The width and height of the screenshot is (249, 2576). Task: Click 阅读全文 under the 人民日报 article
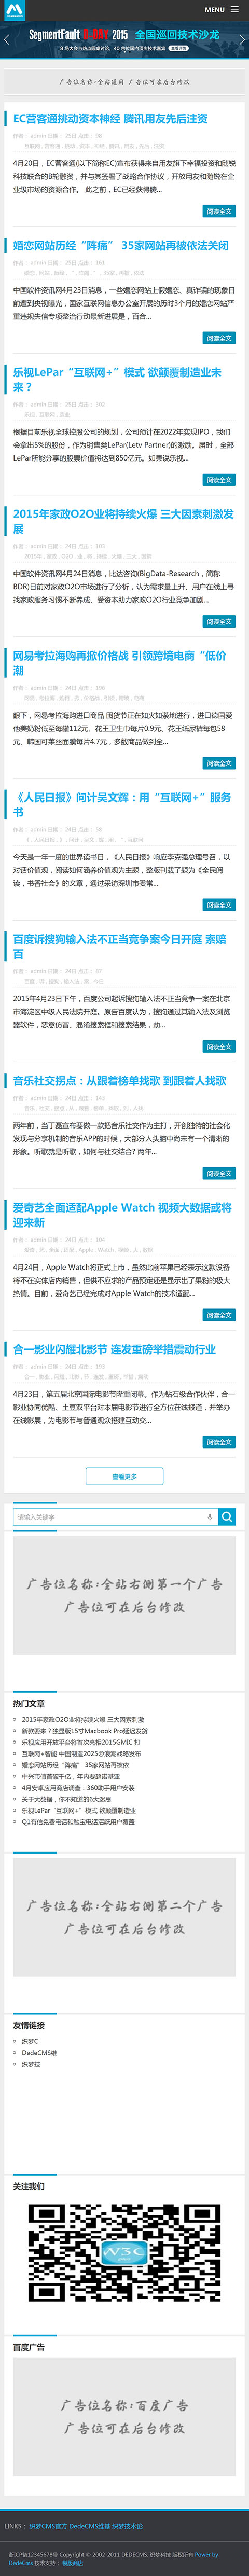click(x=219, y=905)
